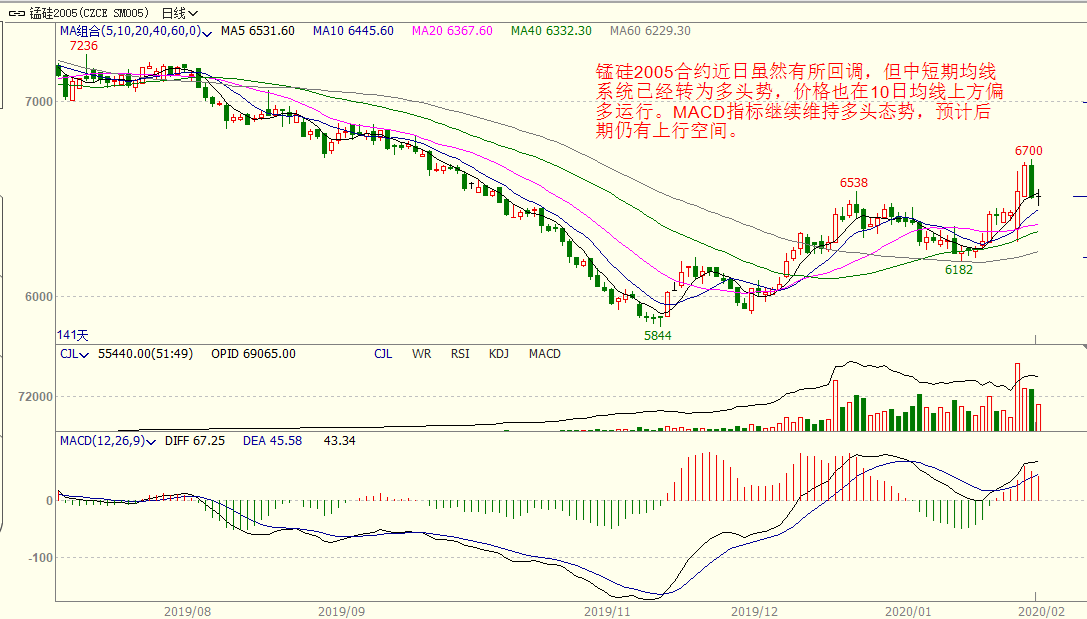The image size is (1087, 619).
Task: Click the green MA40 legend label
Action: (x=551, y=31)
